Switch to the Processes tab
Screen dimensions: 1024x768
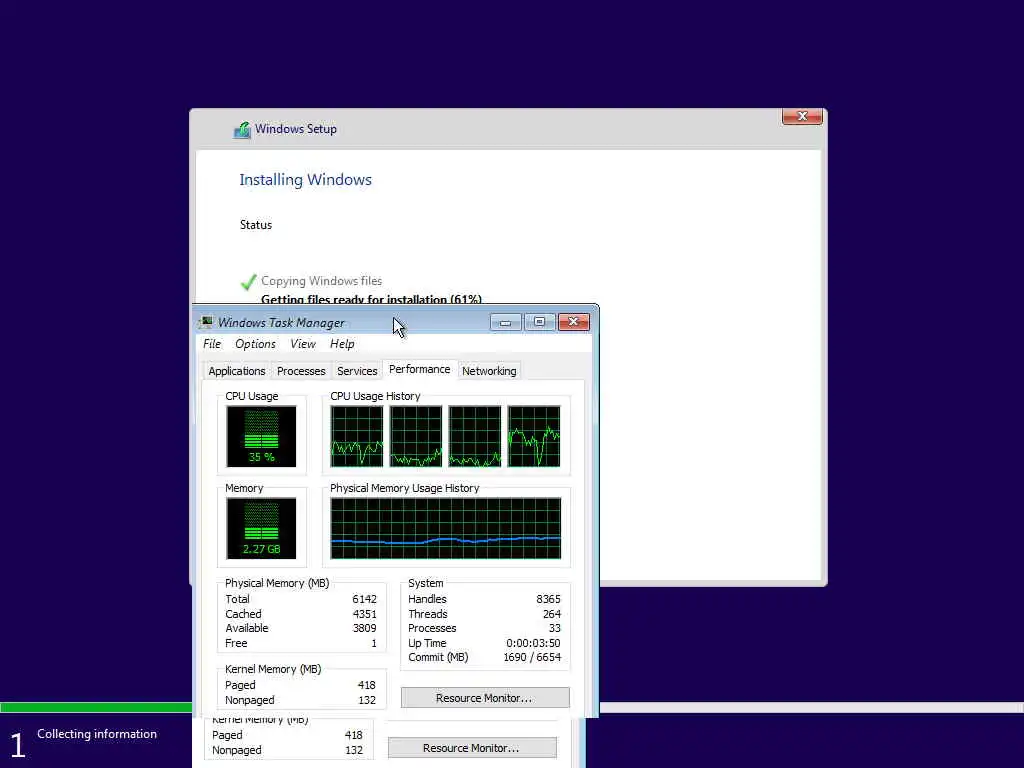tap(300, 371)
